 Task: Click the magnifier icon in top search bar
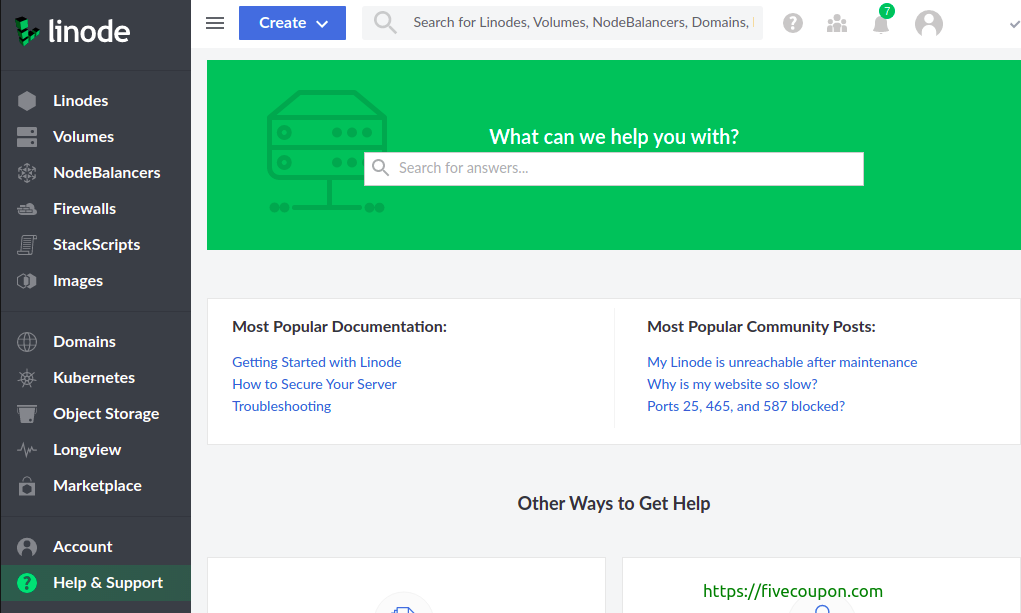coord(385,23)
